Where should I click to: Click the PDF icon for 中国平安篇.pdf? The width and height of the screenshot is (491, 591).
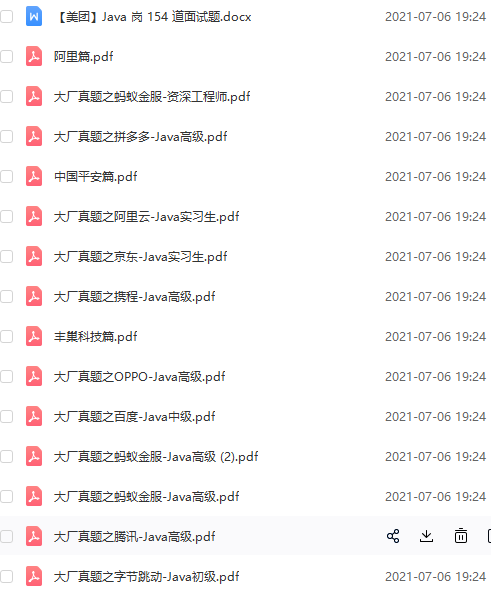point(34,176)
